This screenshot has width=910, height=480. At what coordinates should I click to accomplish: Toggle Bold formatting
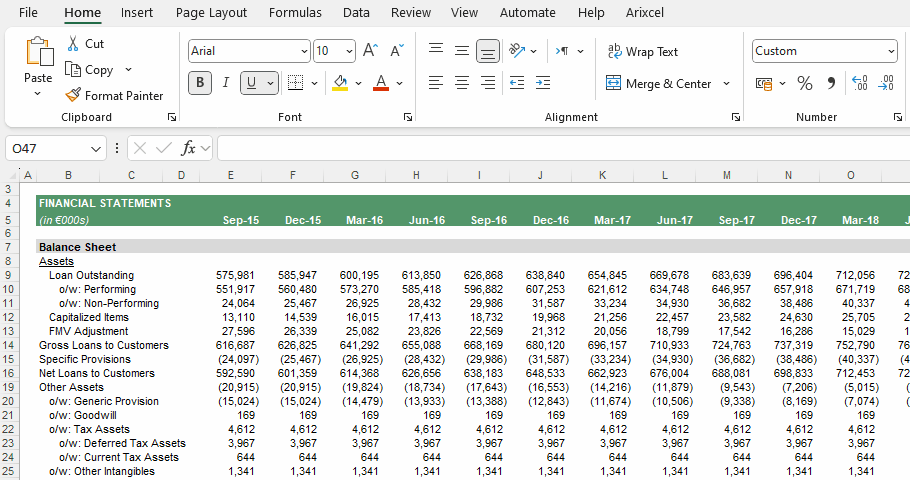point(200,83)
